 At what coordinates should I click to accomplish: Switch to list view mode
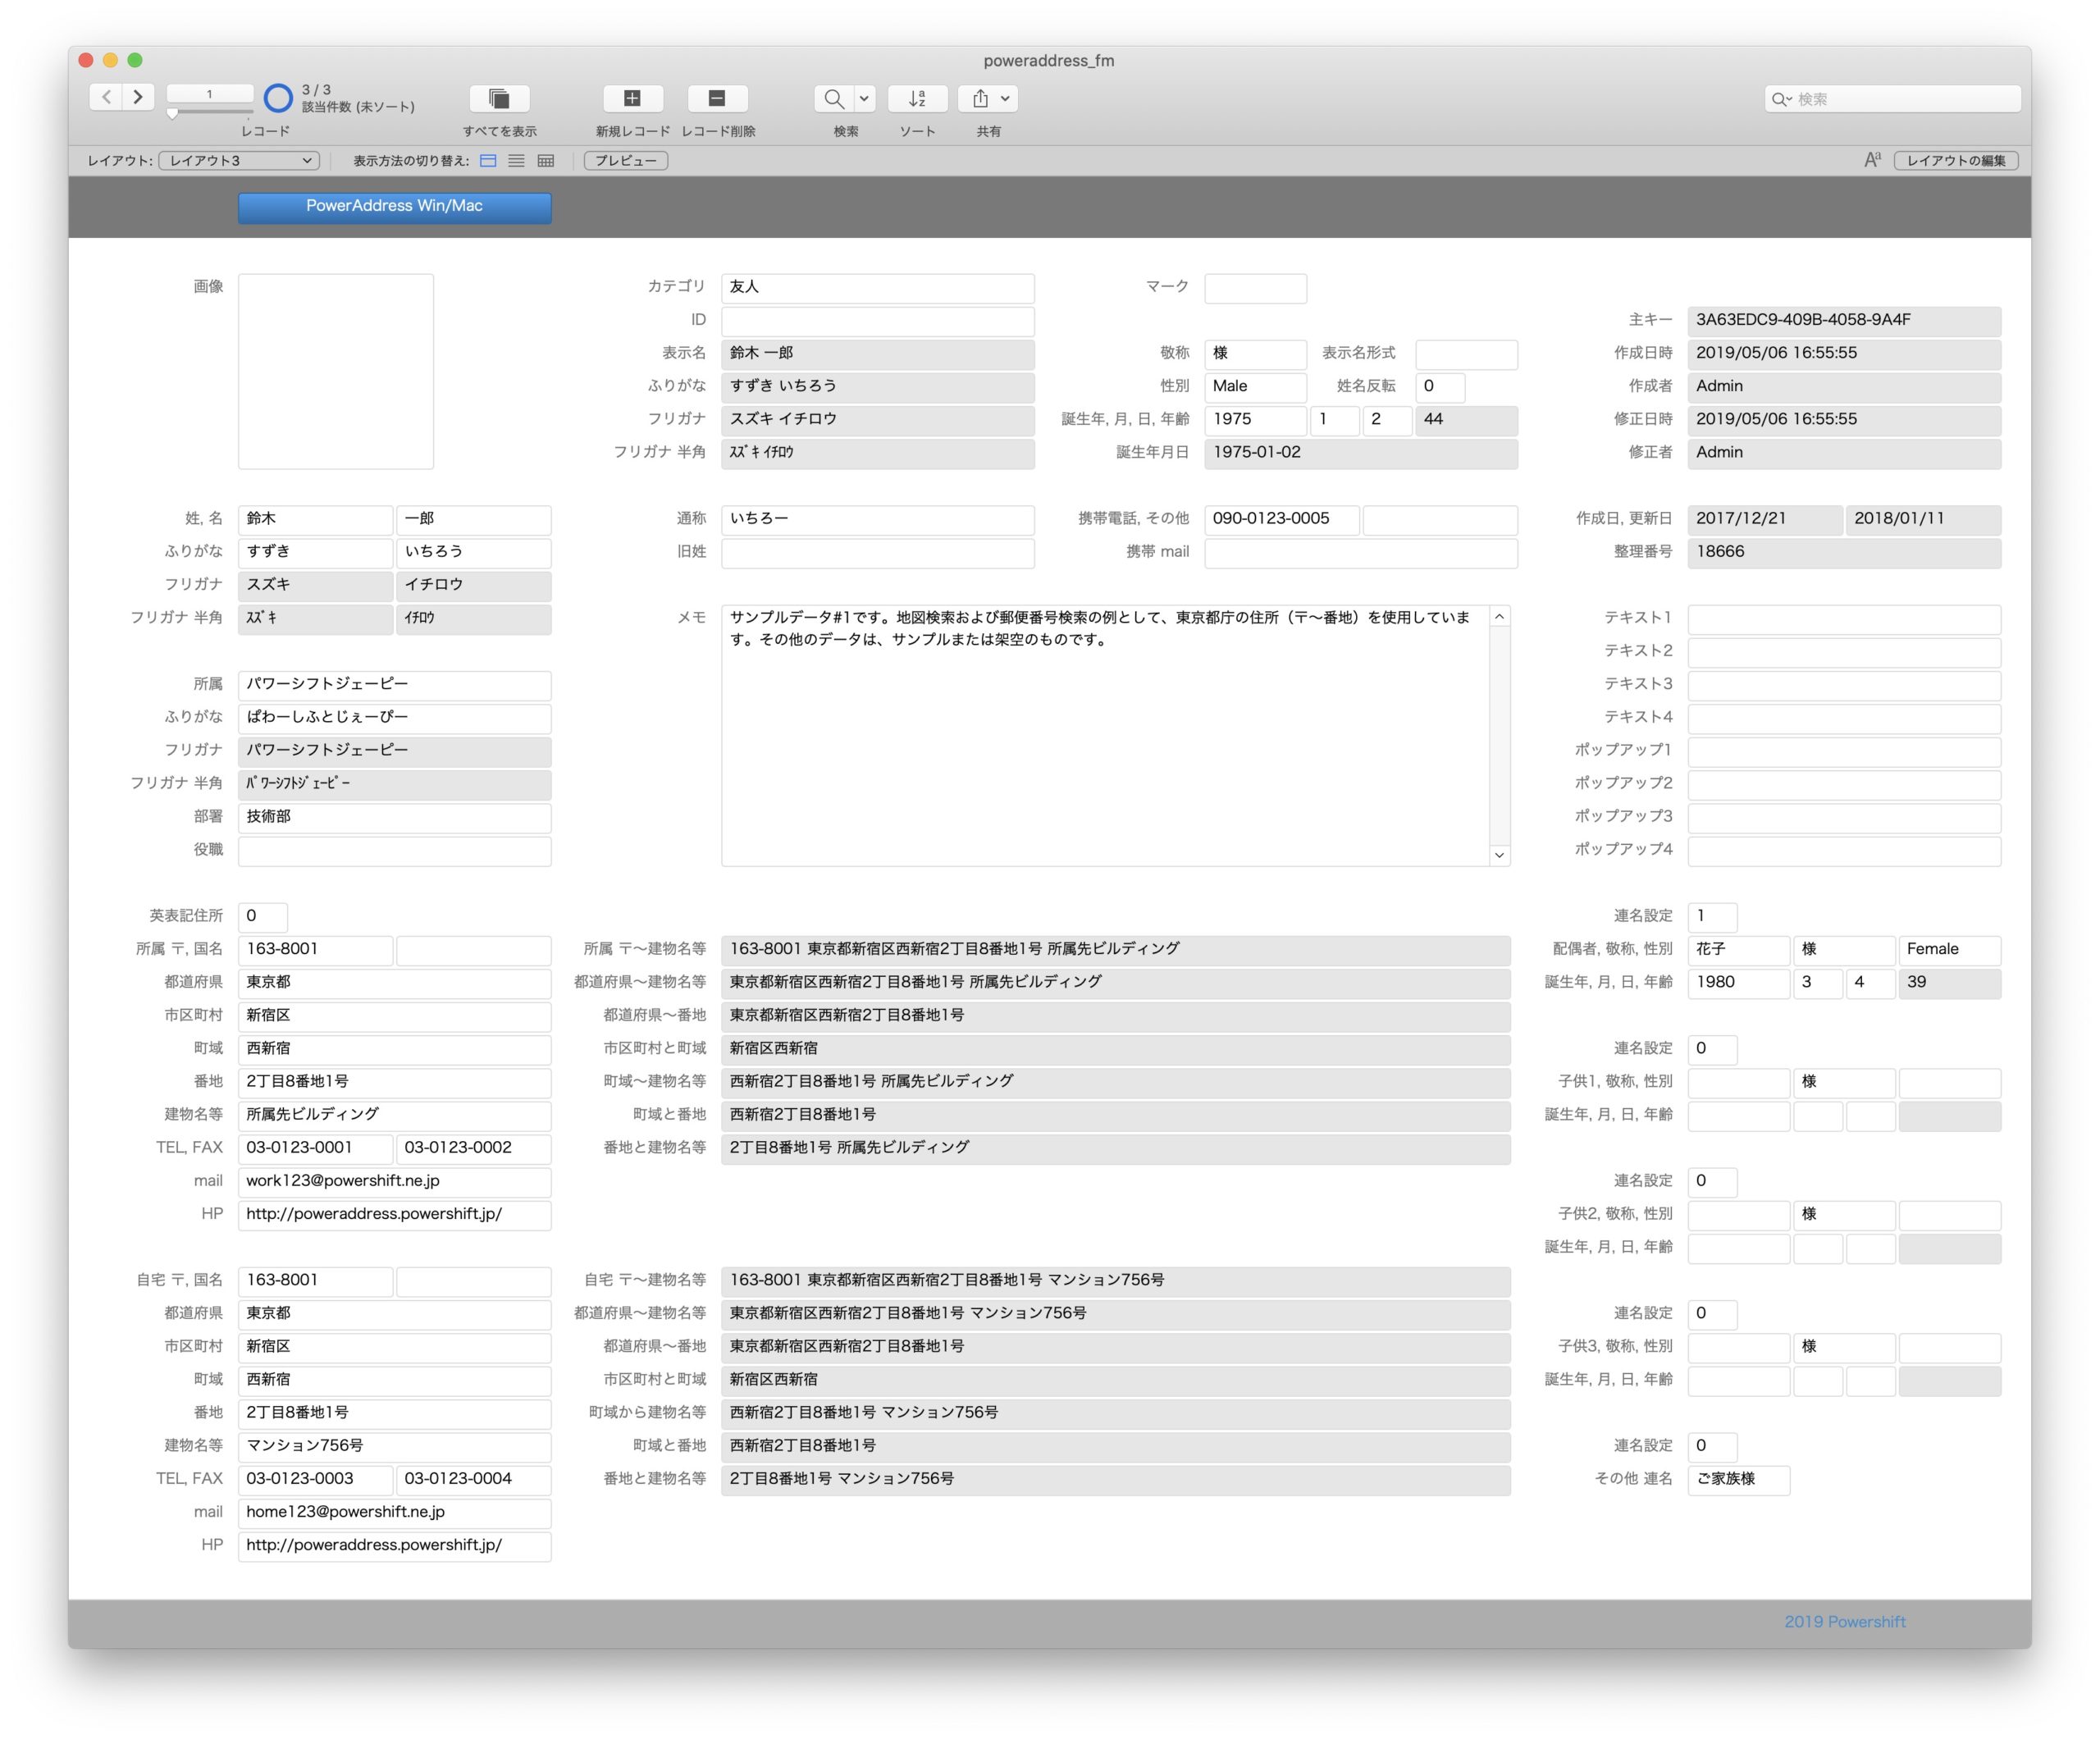click(516, 160)
